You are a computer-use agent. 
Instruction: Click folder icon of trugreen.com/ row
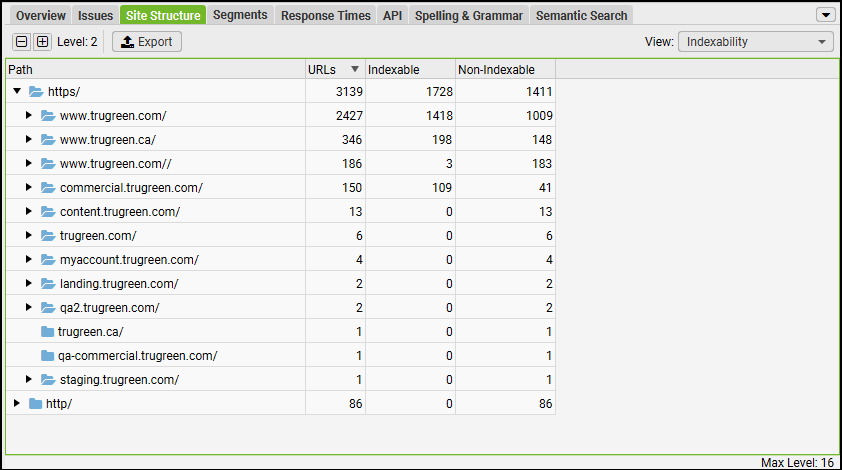[48, 235]
